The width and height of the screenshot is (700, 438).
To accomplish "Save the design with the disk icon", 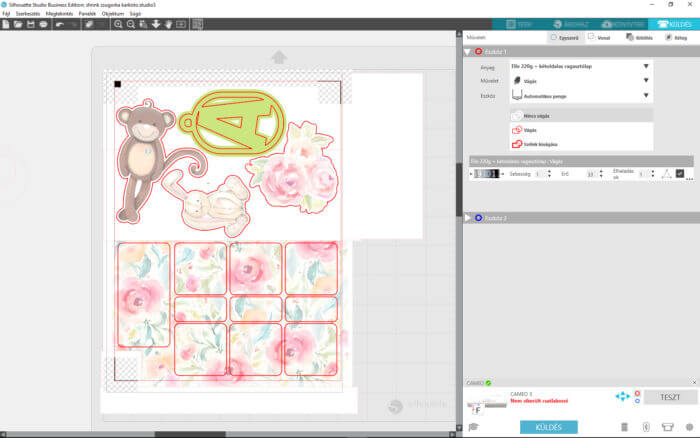I will (31, 24).
